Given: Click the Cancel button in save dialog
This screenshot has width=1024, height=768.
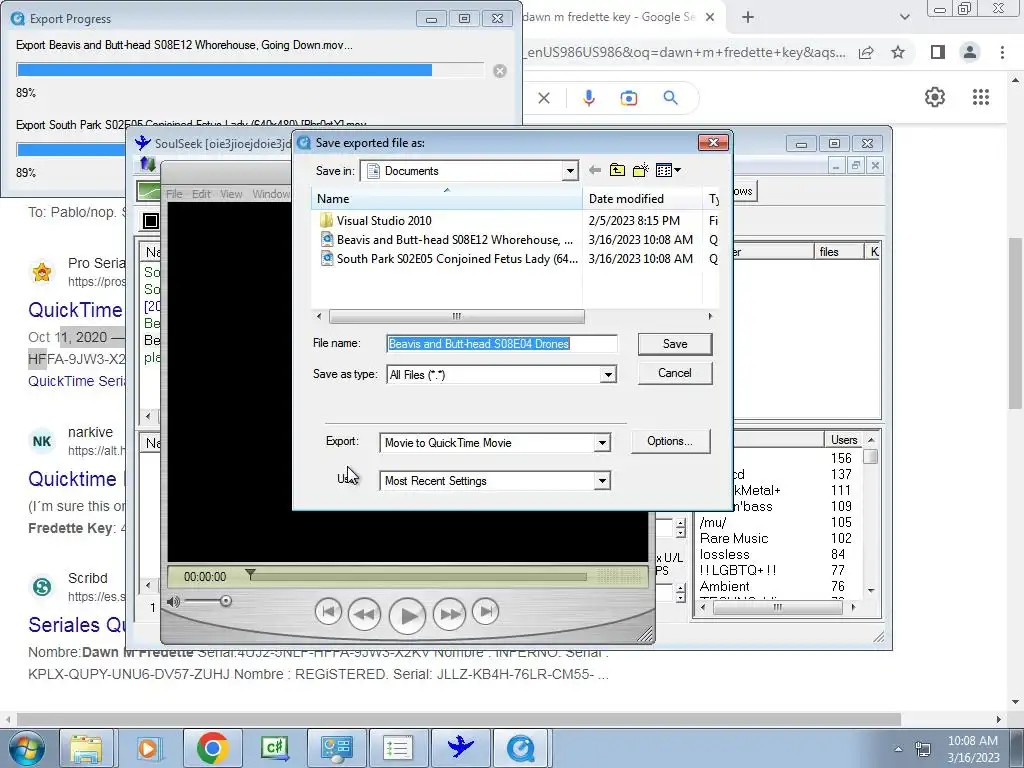Looking at the screenshot, I should pos(675,373).
